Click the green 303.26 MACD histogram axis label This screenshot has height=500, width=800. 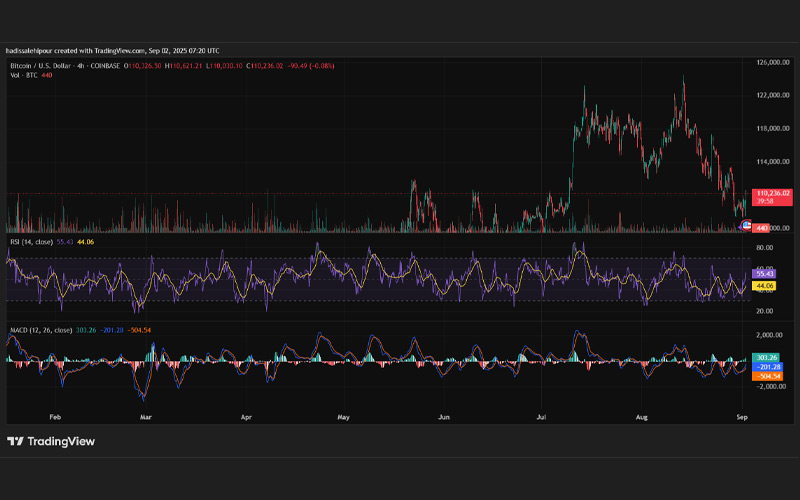[766, 358]
